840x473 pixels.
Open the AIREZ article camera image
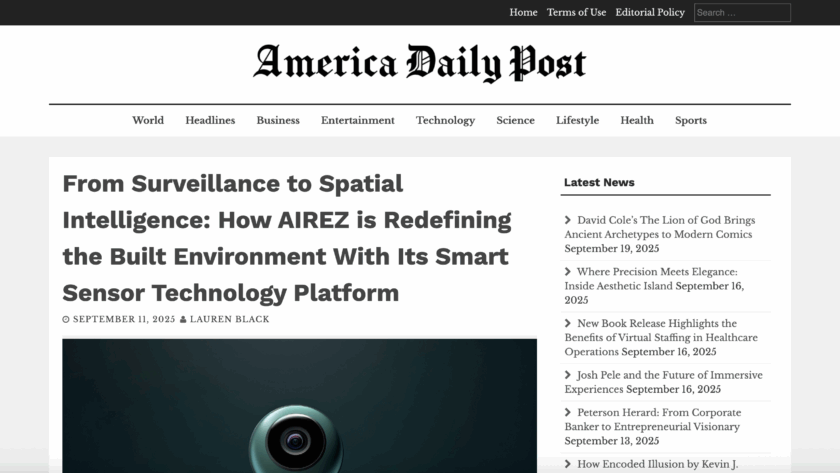299,405
